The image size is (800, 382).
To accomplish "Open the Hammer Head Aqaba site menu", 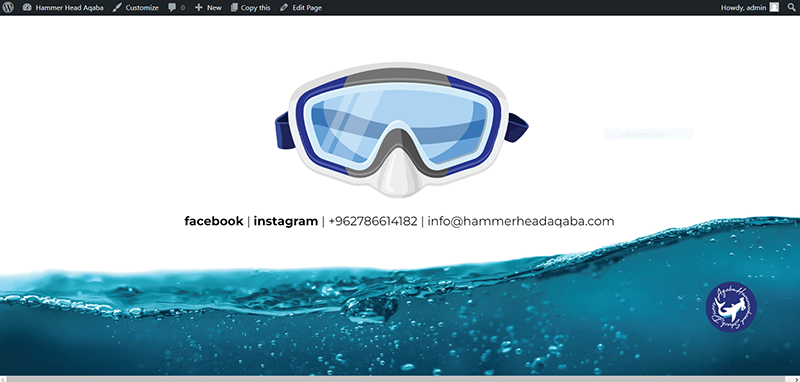I will click(x=69, y=8).
